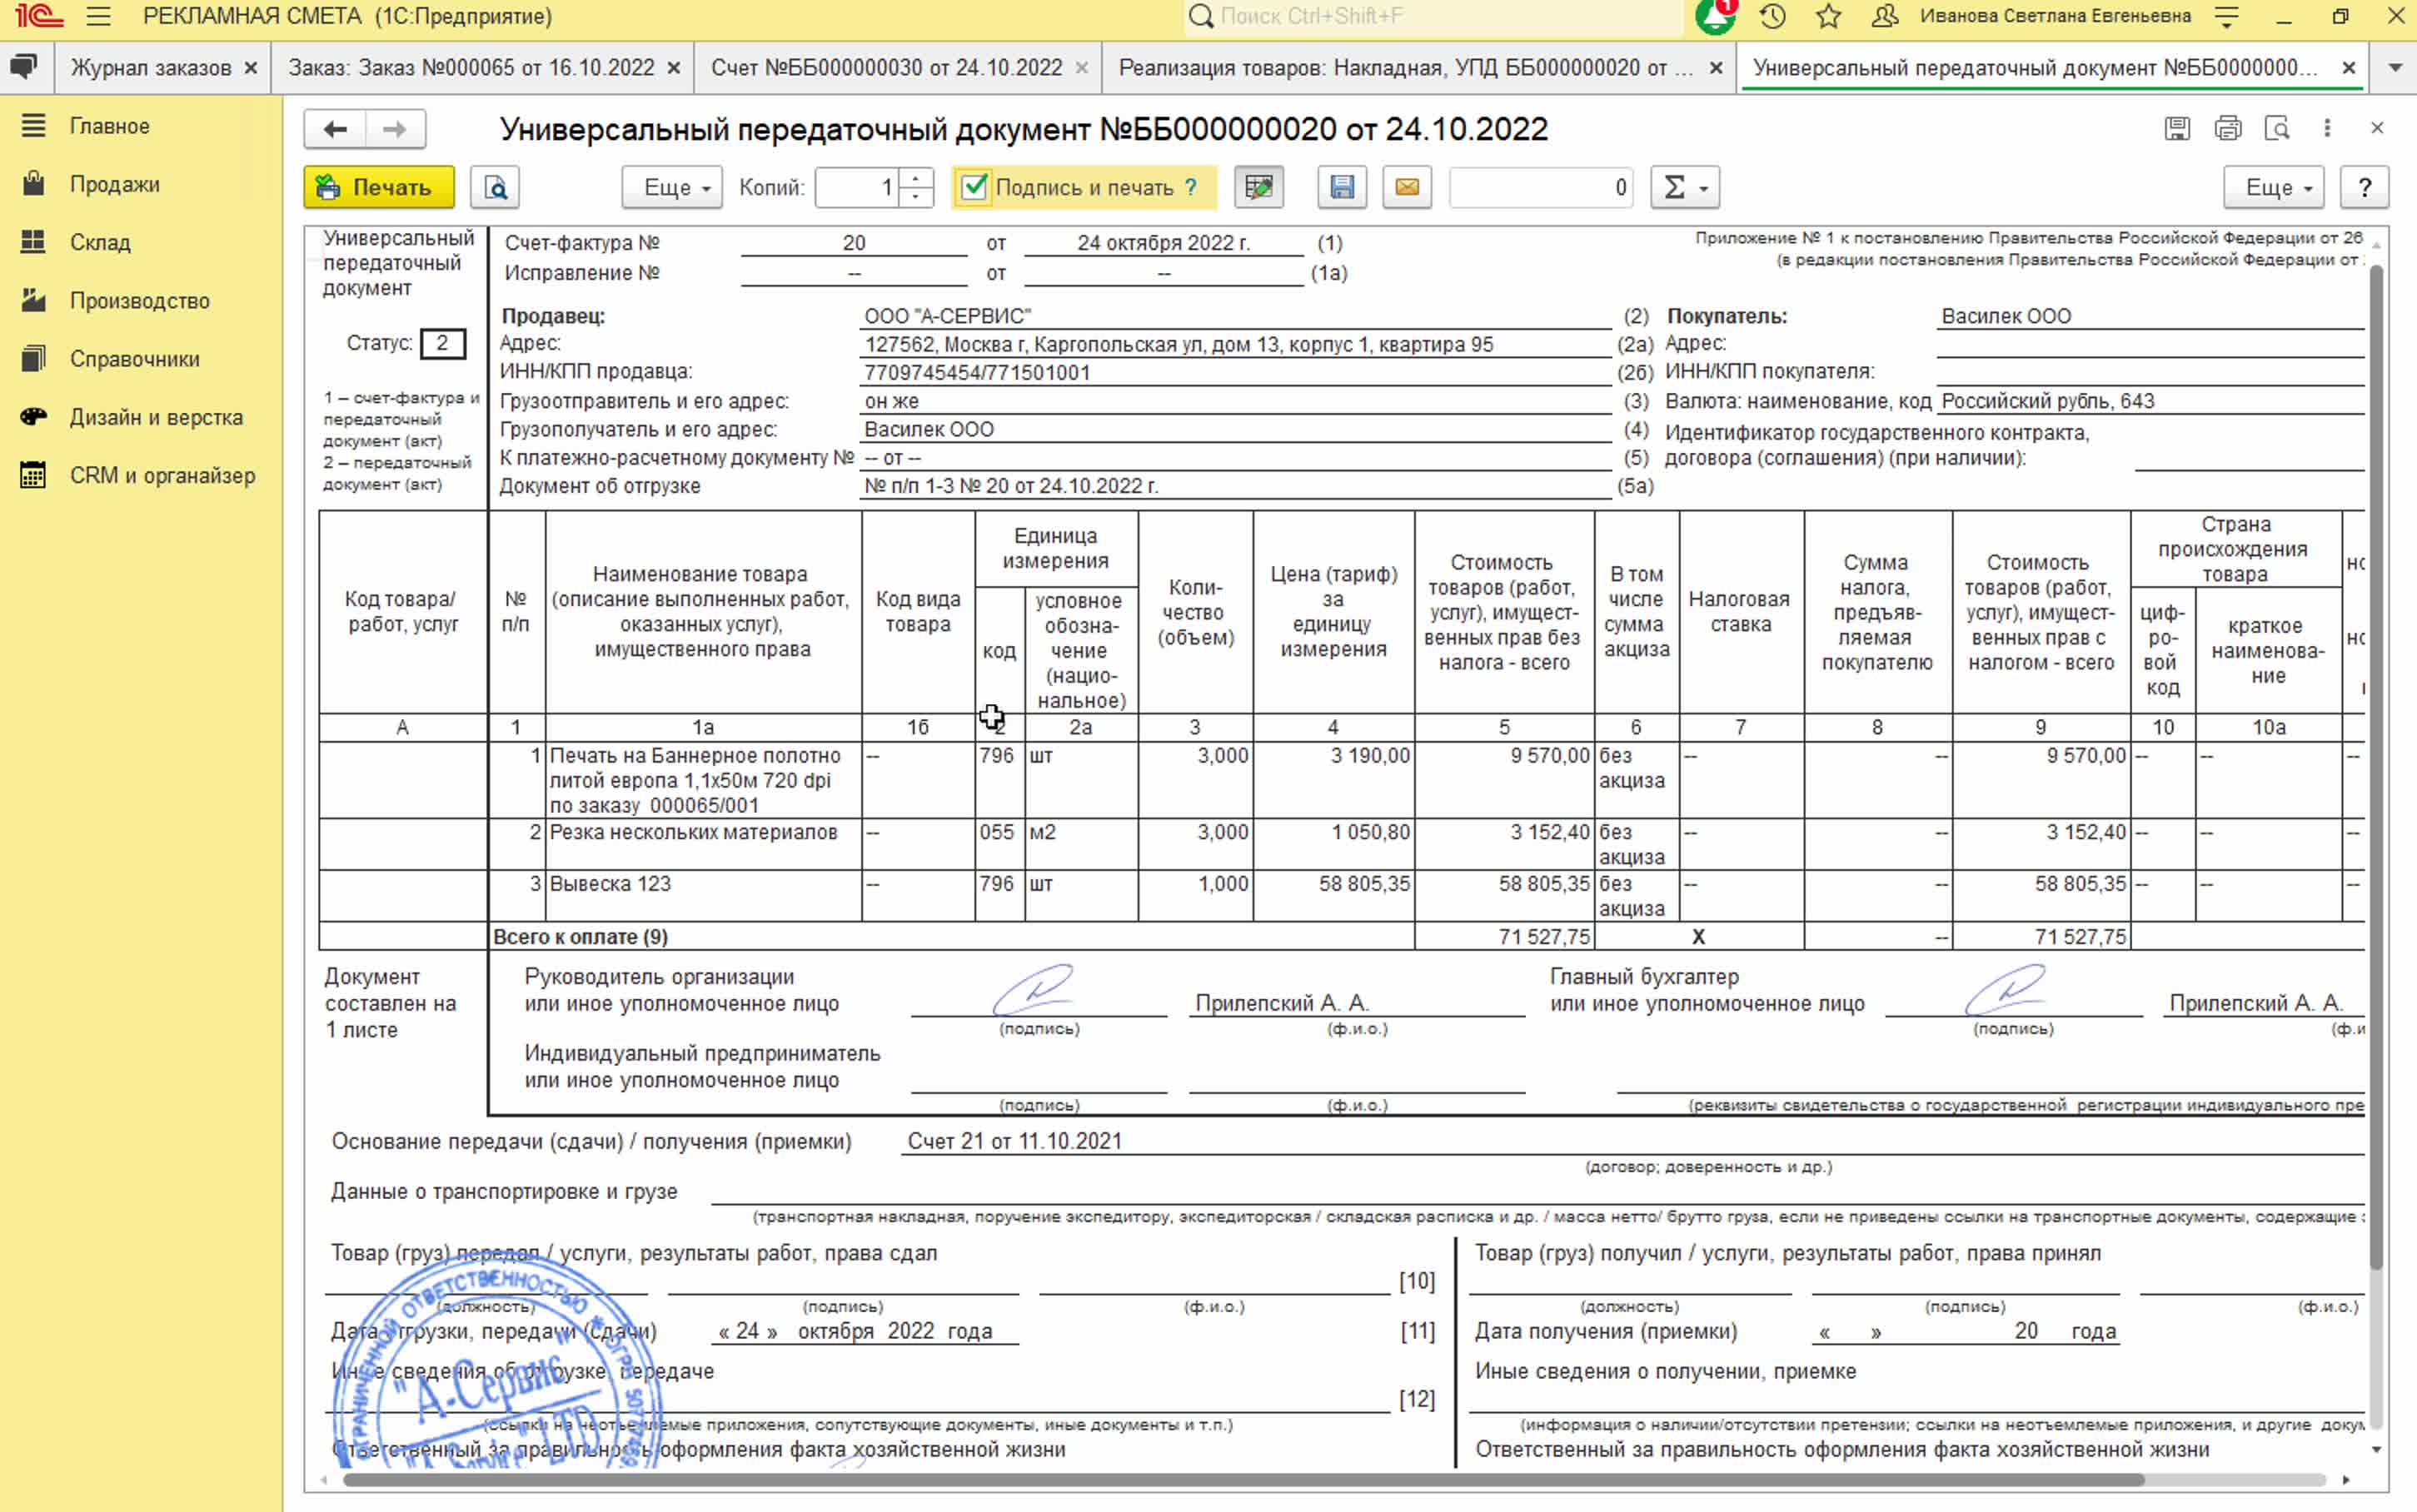The width and height of the screenshot is (2417, 1512).
Task: Close the Журнал заказов tab
Action: click(x=251, y=68)
